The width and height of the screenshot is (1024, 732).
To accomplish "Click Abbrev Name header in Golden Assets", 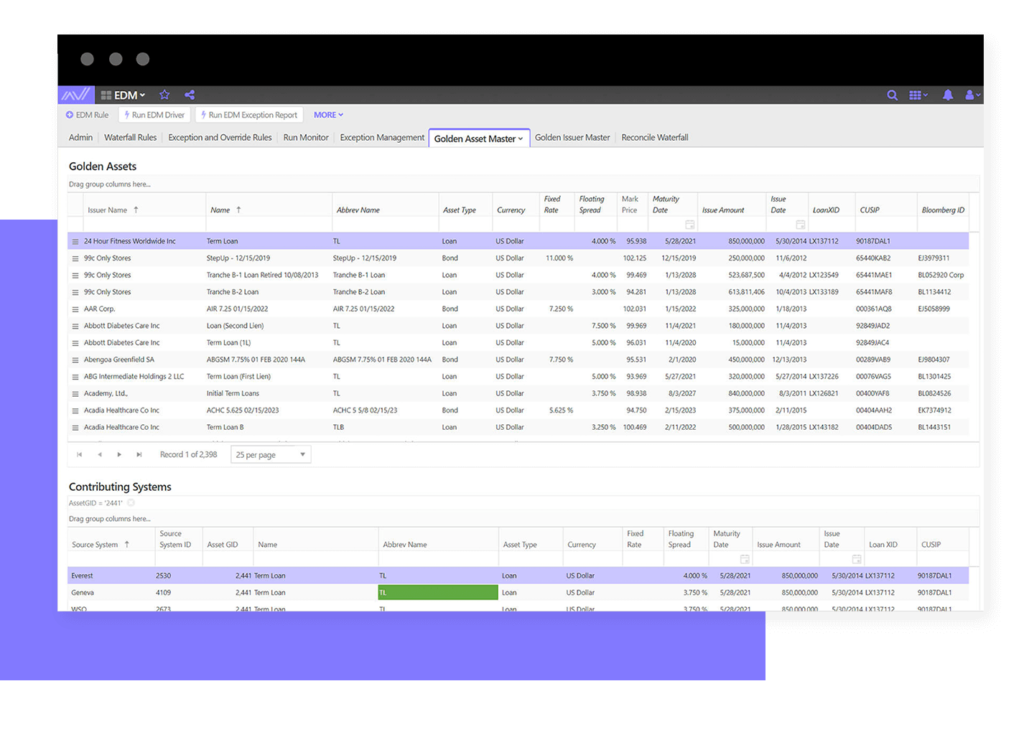I will [358, 210].
